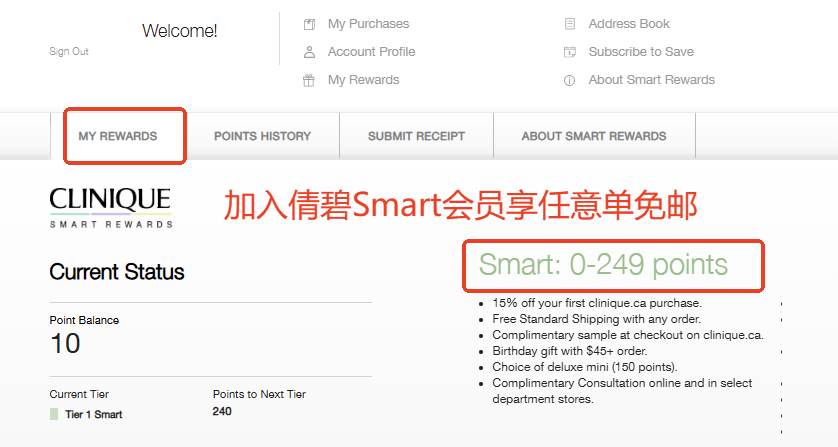Open the Address Book link
This screenshot has width=838, height=447.
[629, 24]
